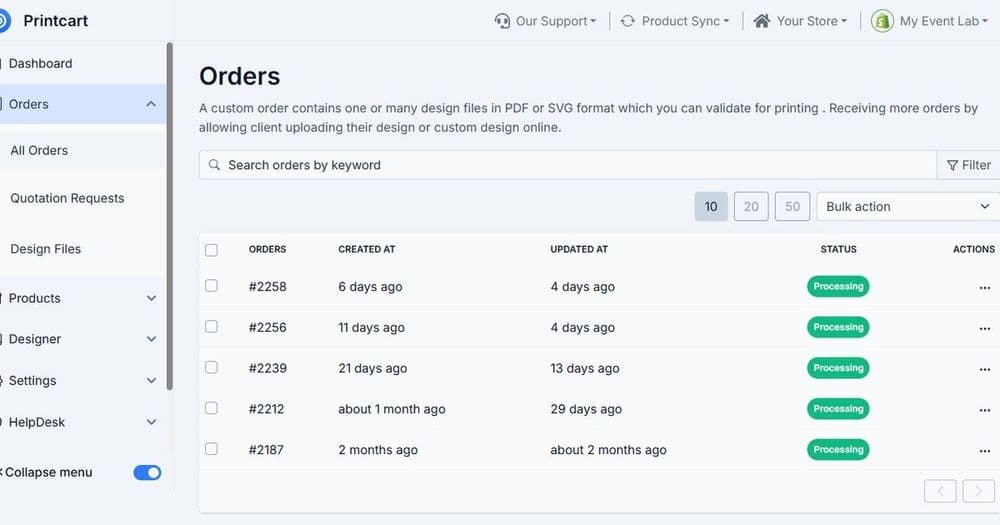
Task: Click the sidebar vertical scrollbar
Action: [x=170, y=216]
